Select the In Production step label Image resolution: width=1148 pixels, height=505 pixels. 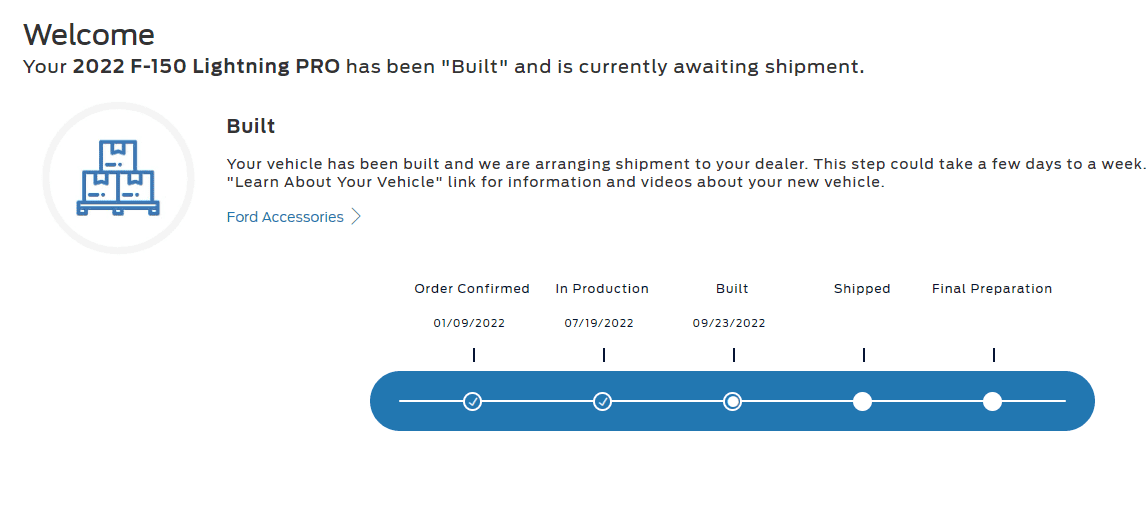[x=602, y=289]
